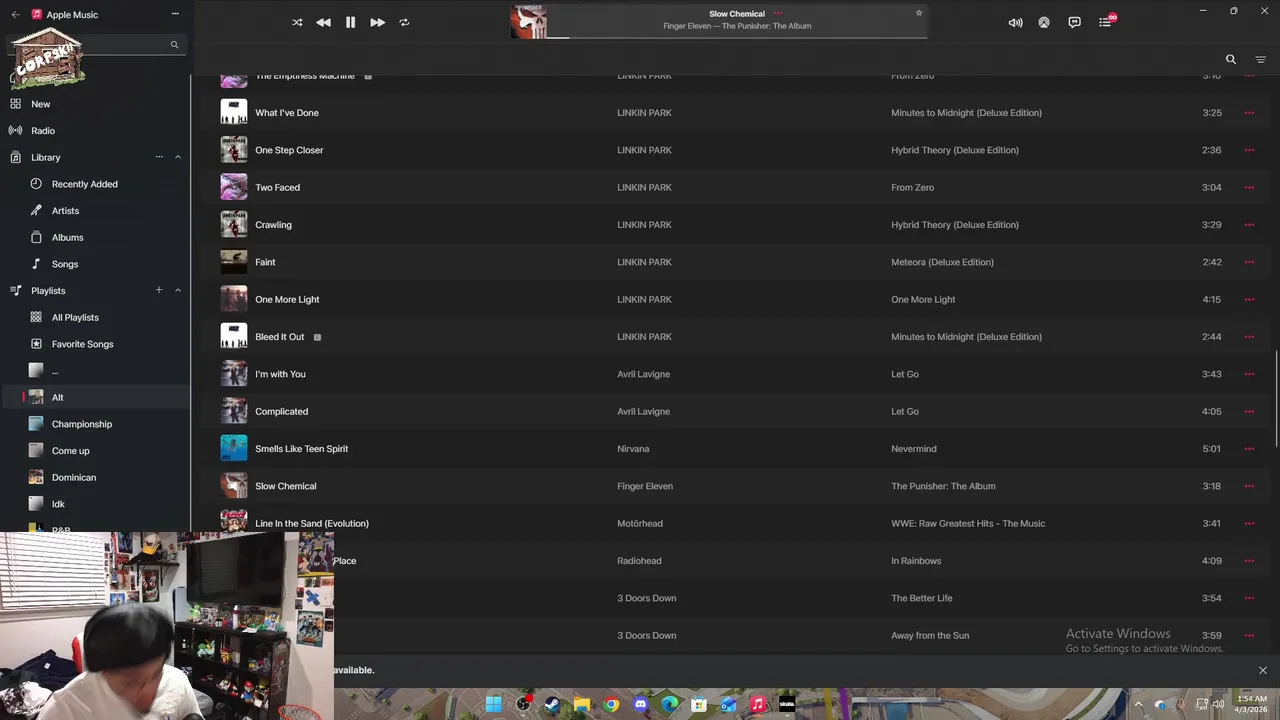Viewport: 1280px width, 720px height.
Task: Click the Slow Chemical album artwork
Action: [x=234, y=486]
